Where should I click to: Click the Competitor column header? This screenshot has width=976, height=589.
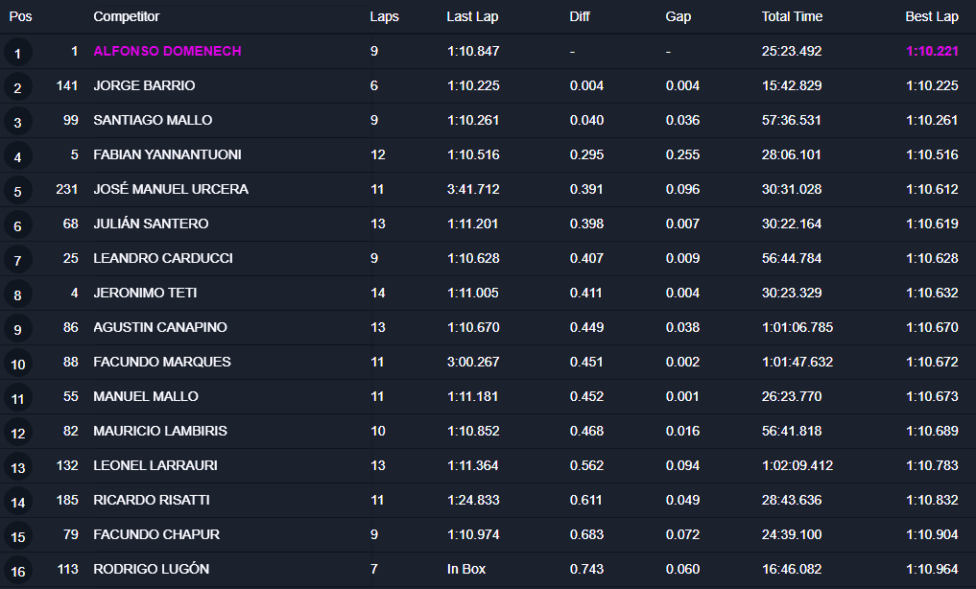(126, 17)
